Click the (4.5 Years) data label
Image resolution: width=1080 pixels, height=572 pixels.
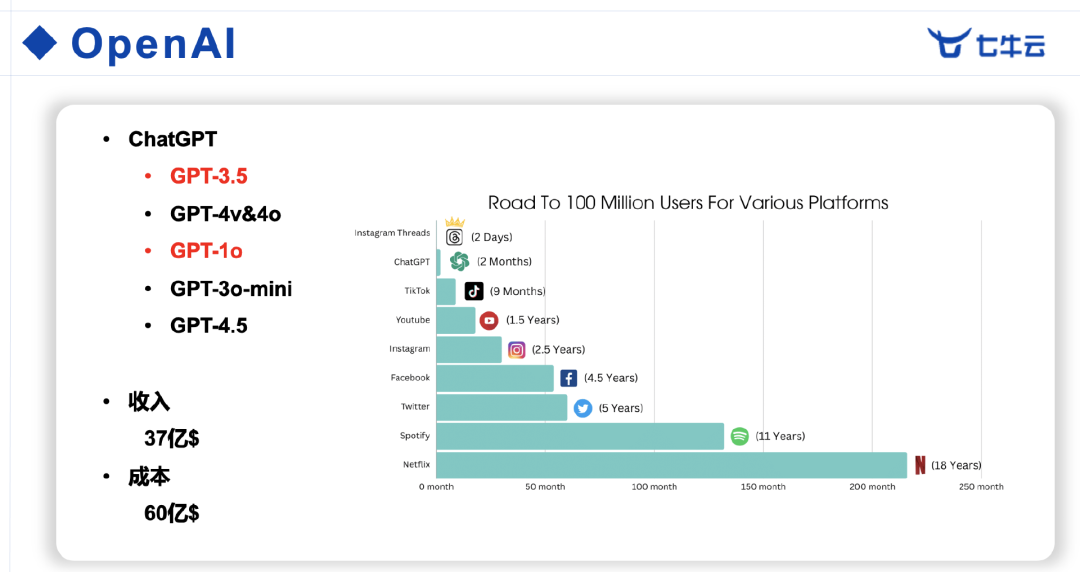click(x=611, y=378)
